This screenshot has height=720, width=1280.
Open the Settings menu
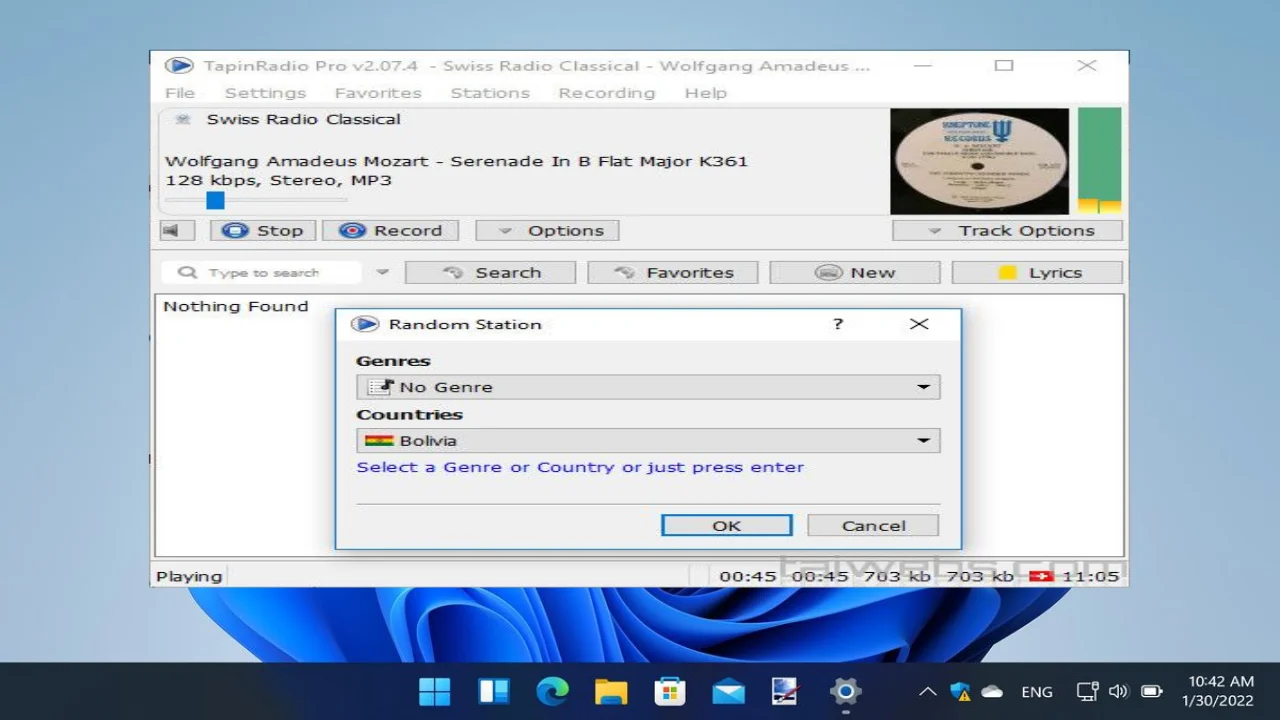265,93
